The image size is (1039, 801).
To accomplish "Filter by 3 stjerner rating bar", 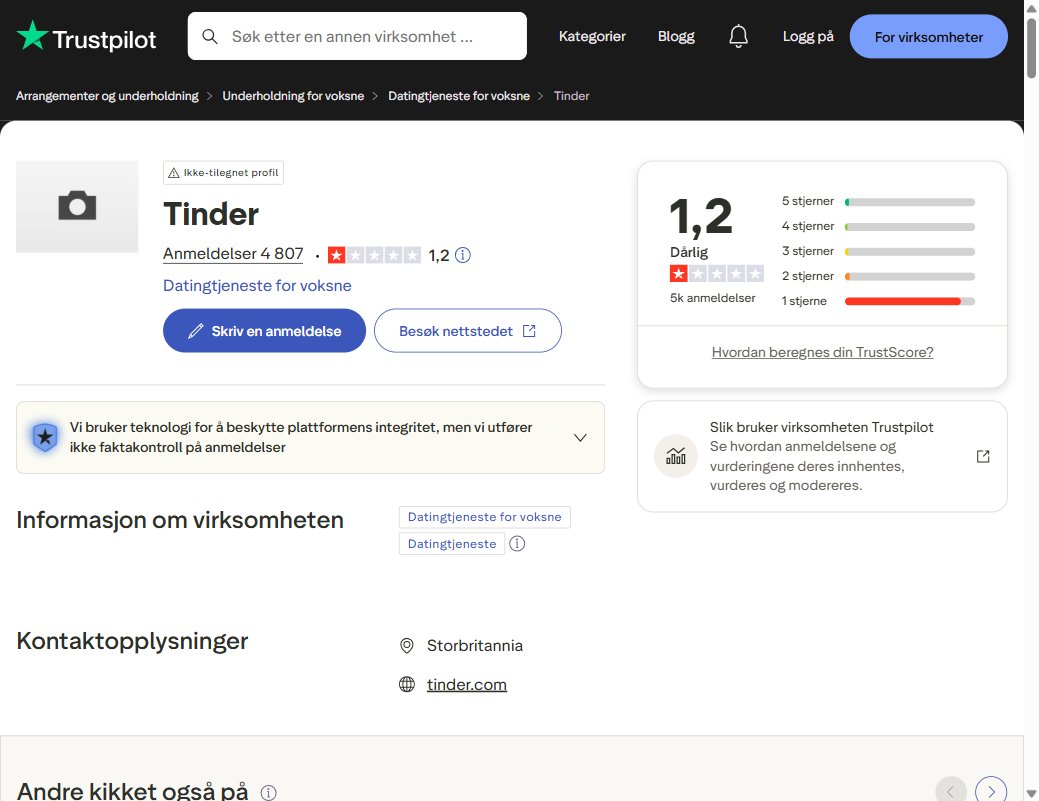I will tap(878, 252).
